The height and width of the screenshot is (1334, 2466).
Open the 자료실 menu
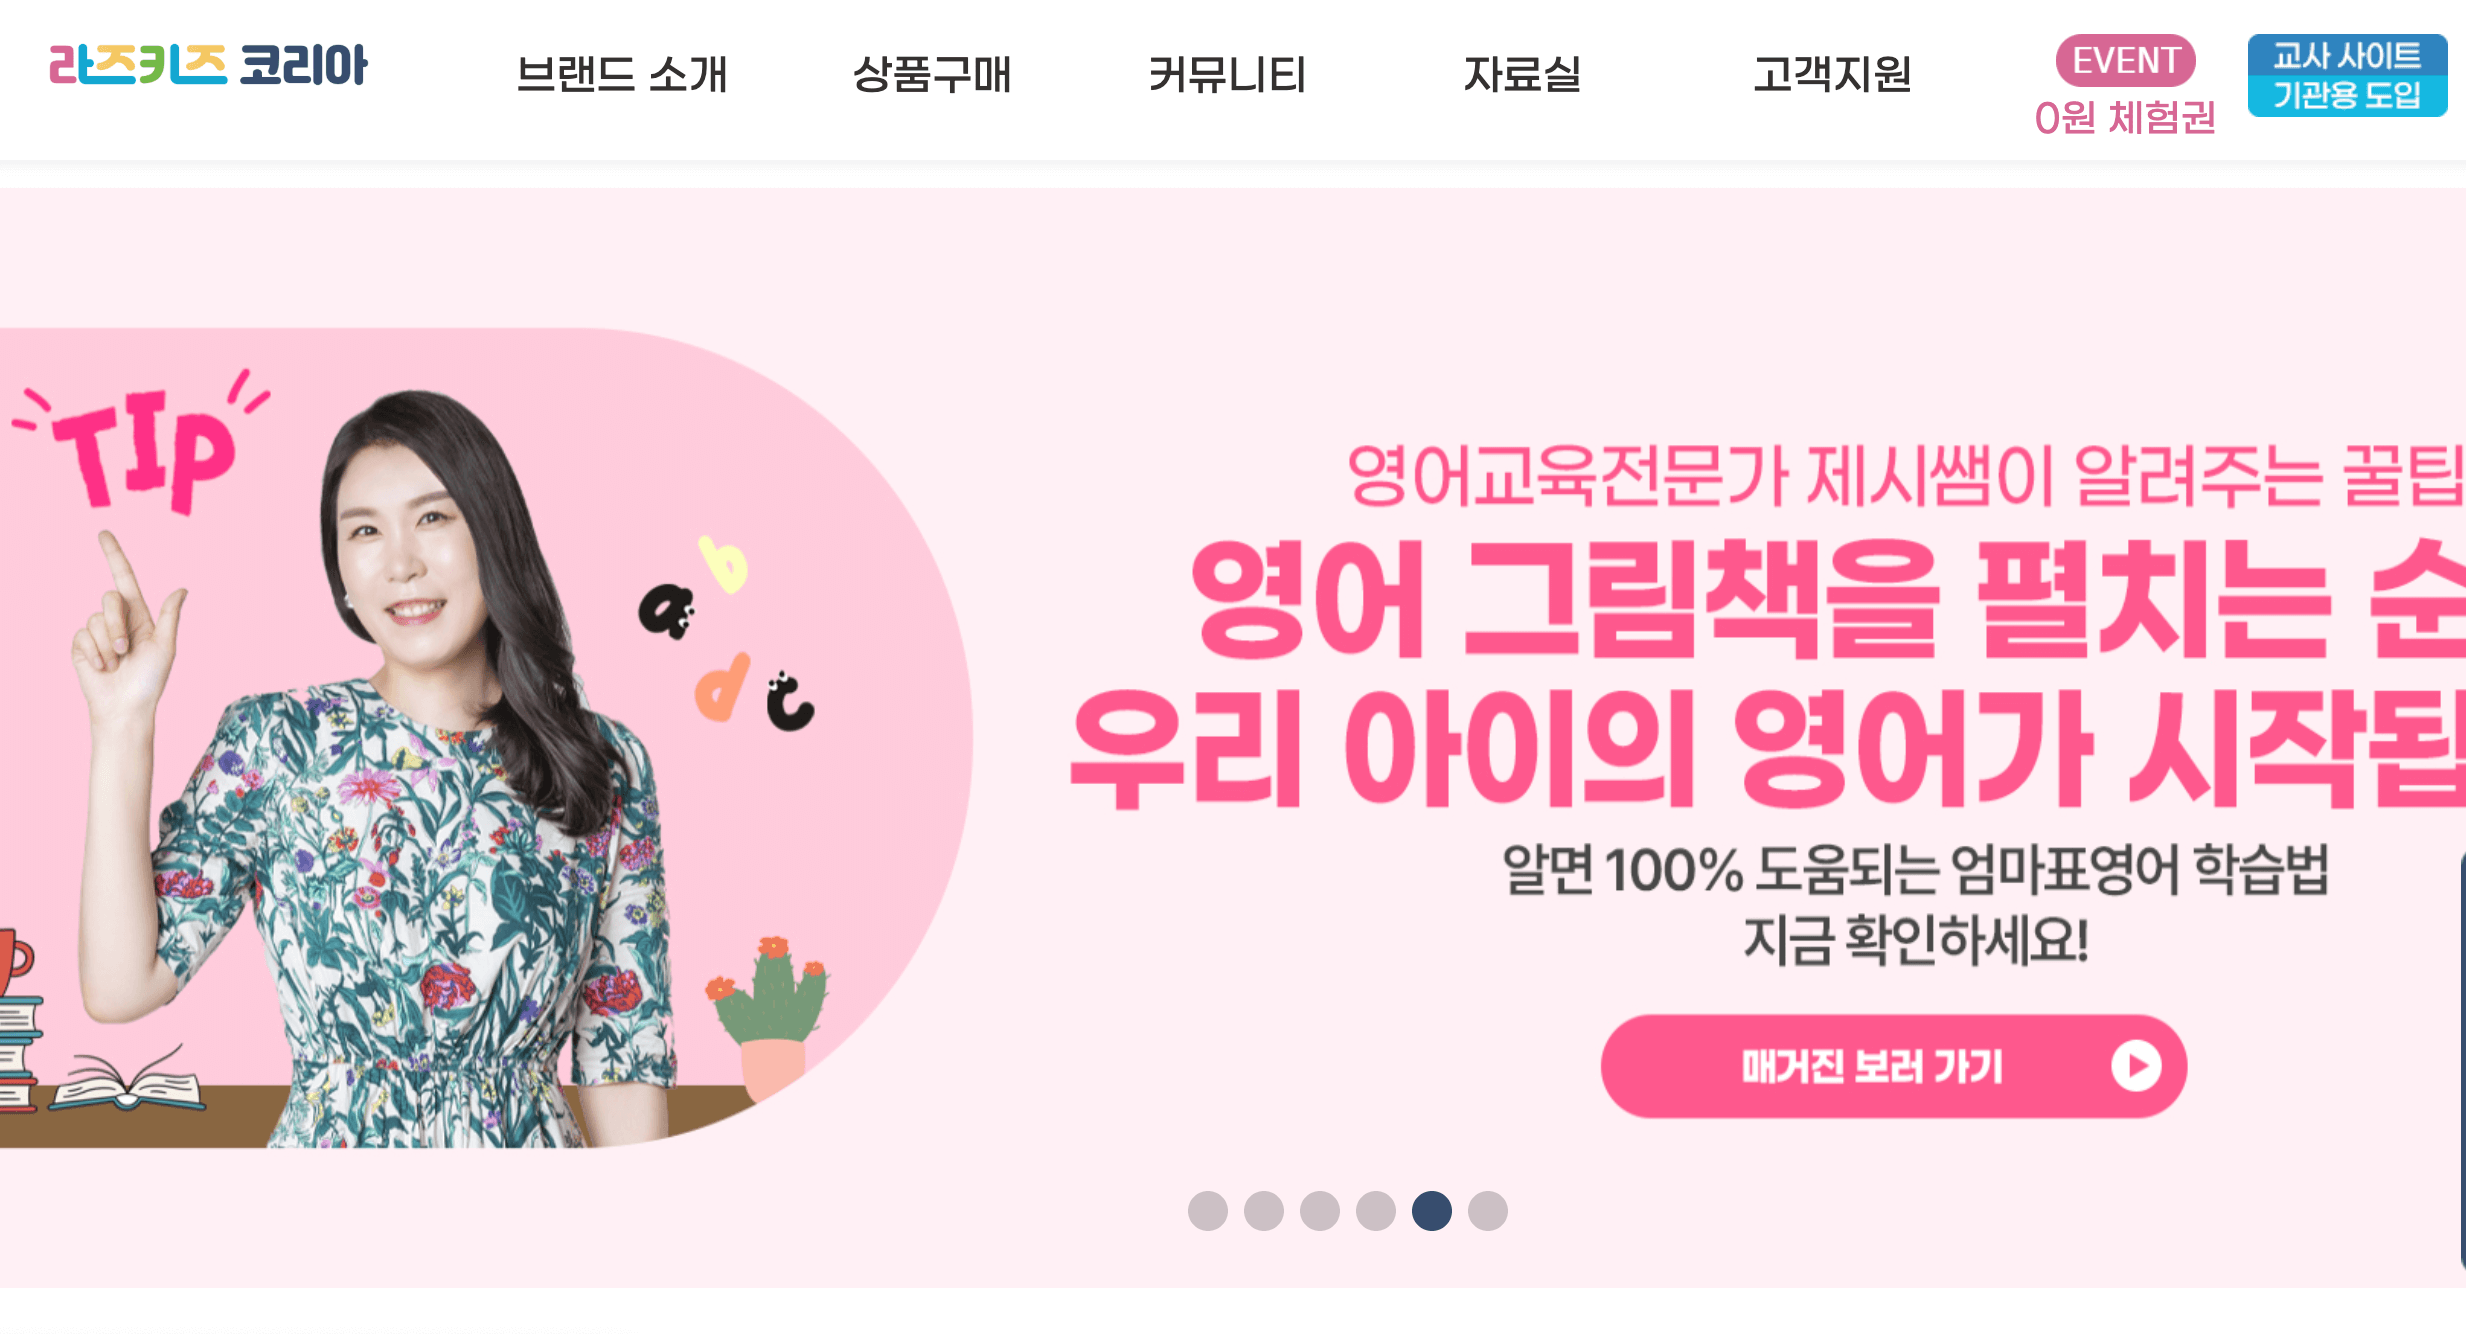[x=1522, y=74]
